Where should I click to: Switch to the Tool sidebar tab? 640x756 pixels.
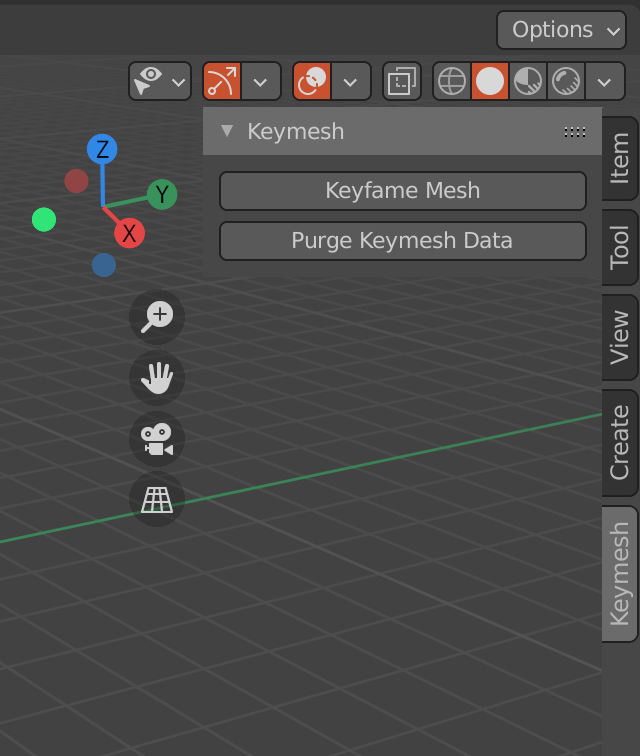620,248
